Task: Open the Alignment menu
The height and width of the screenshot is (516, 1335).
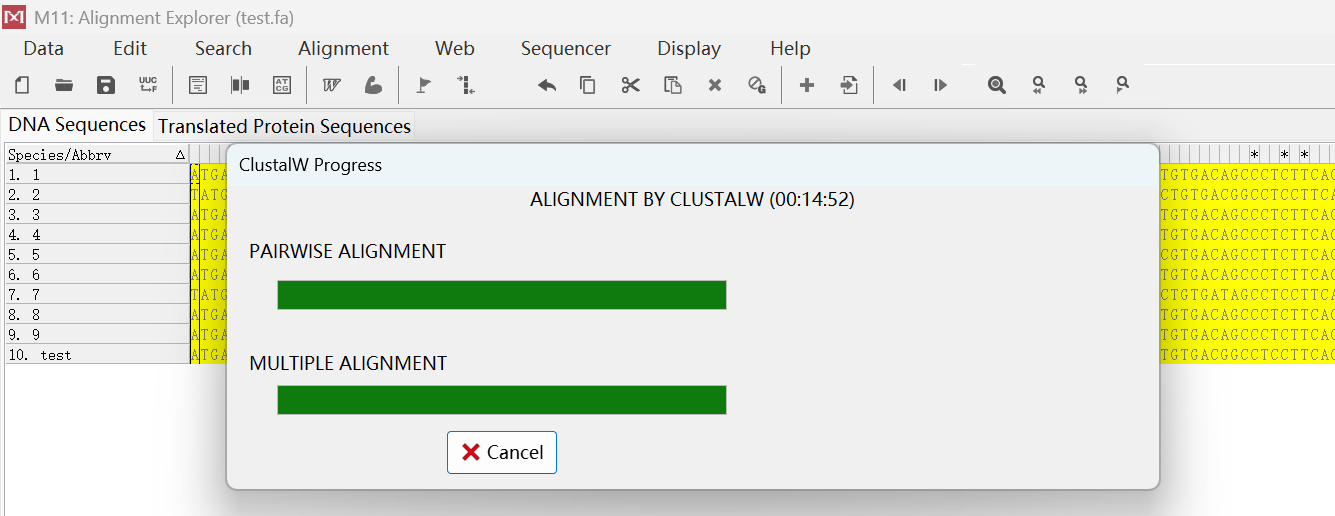Action: point(343,48)
